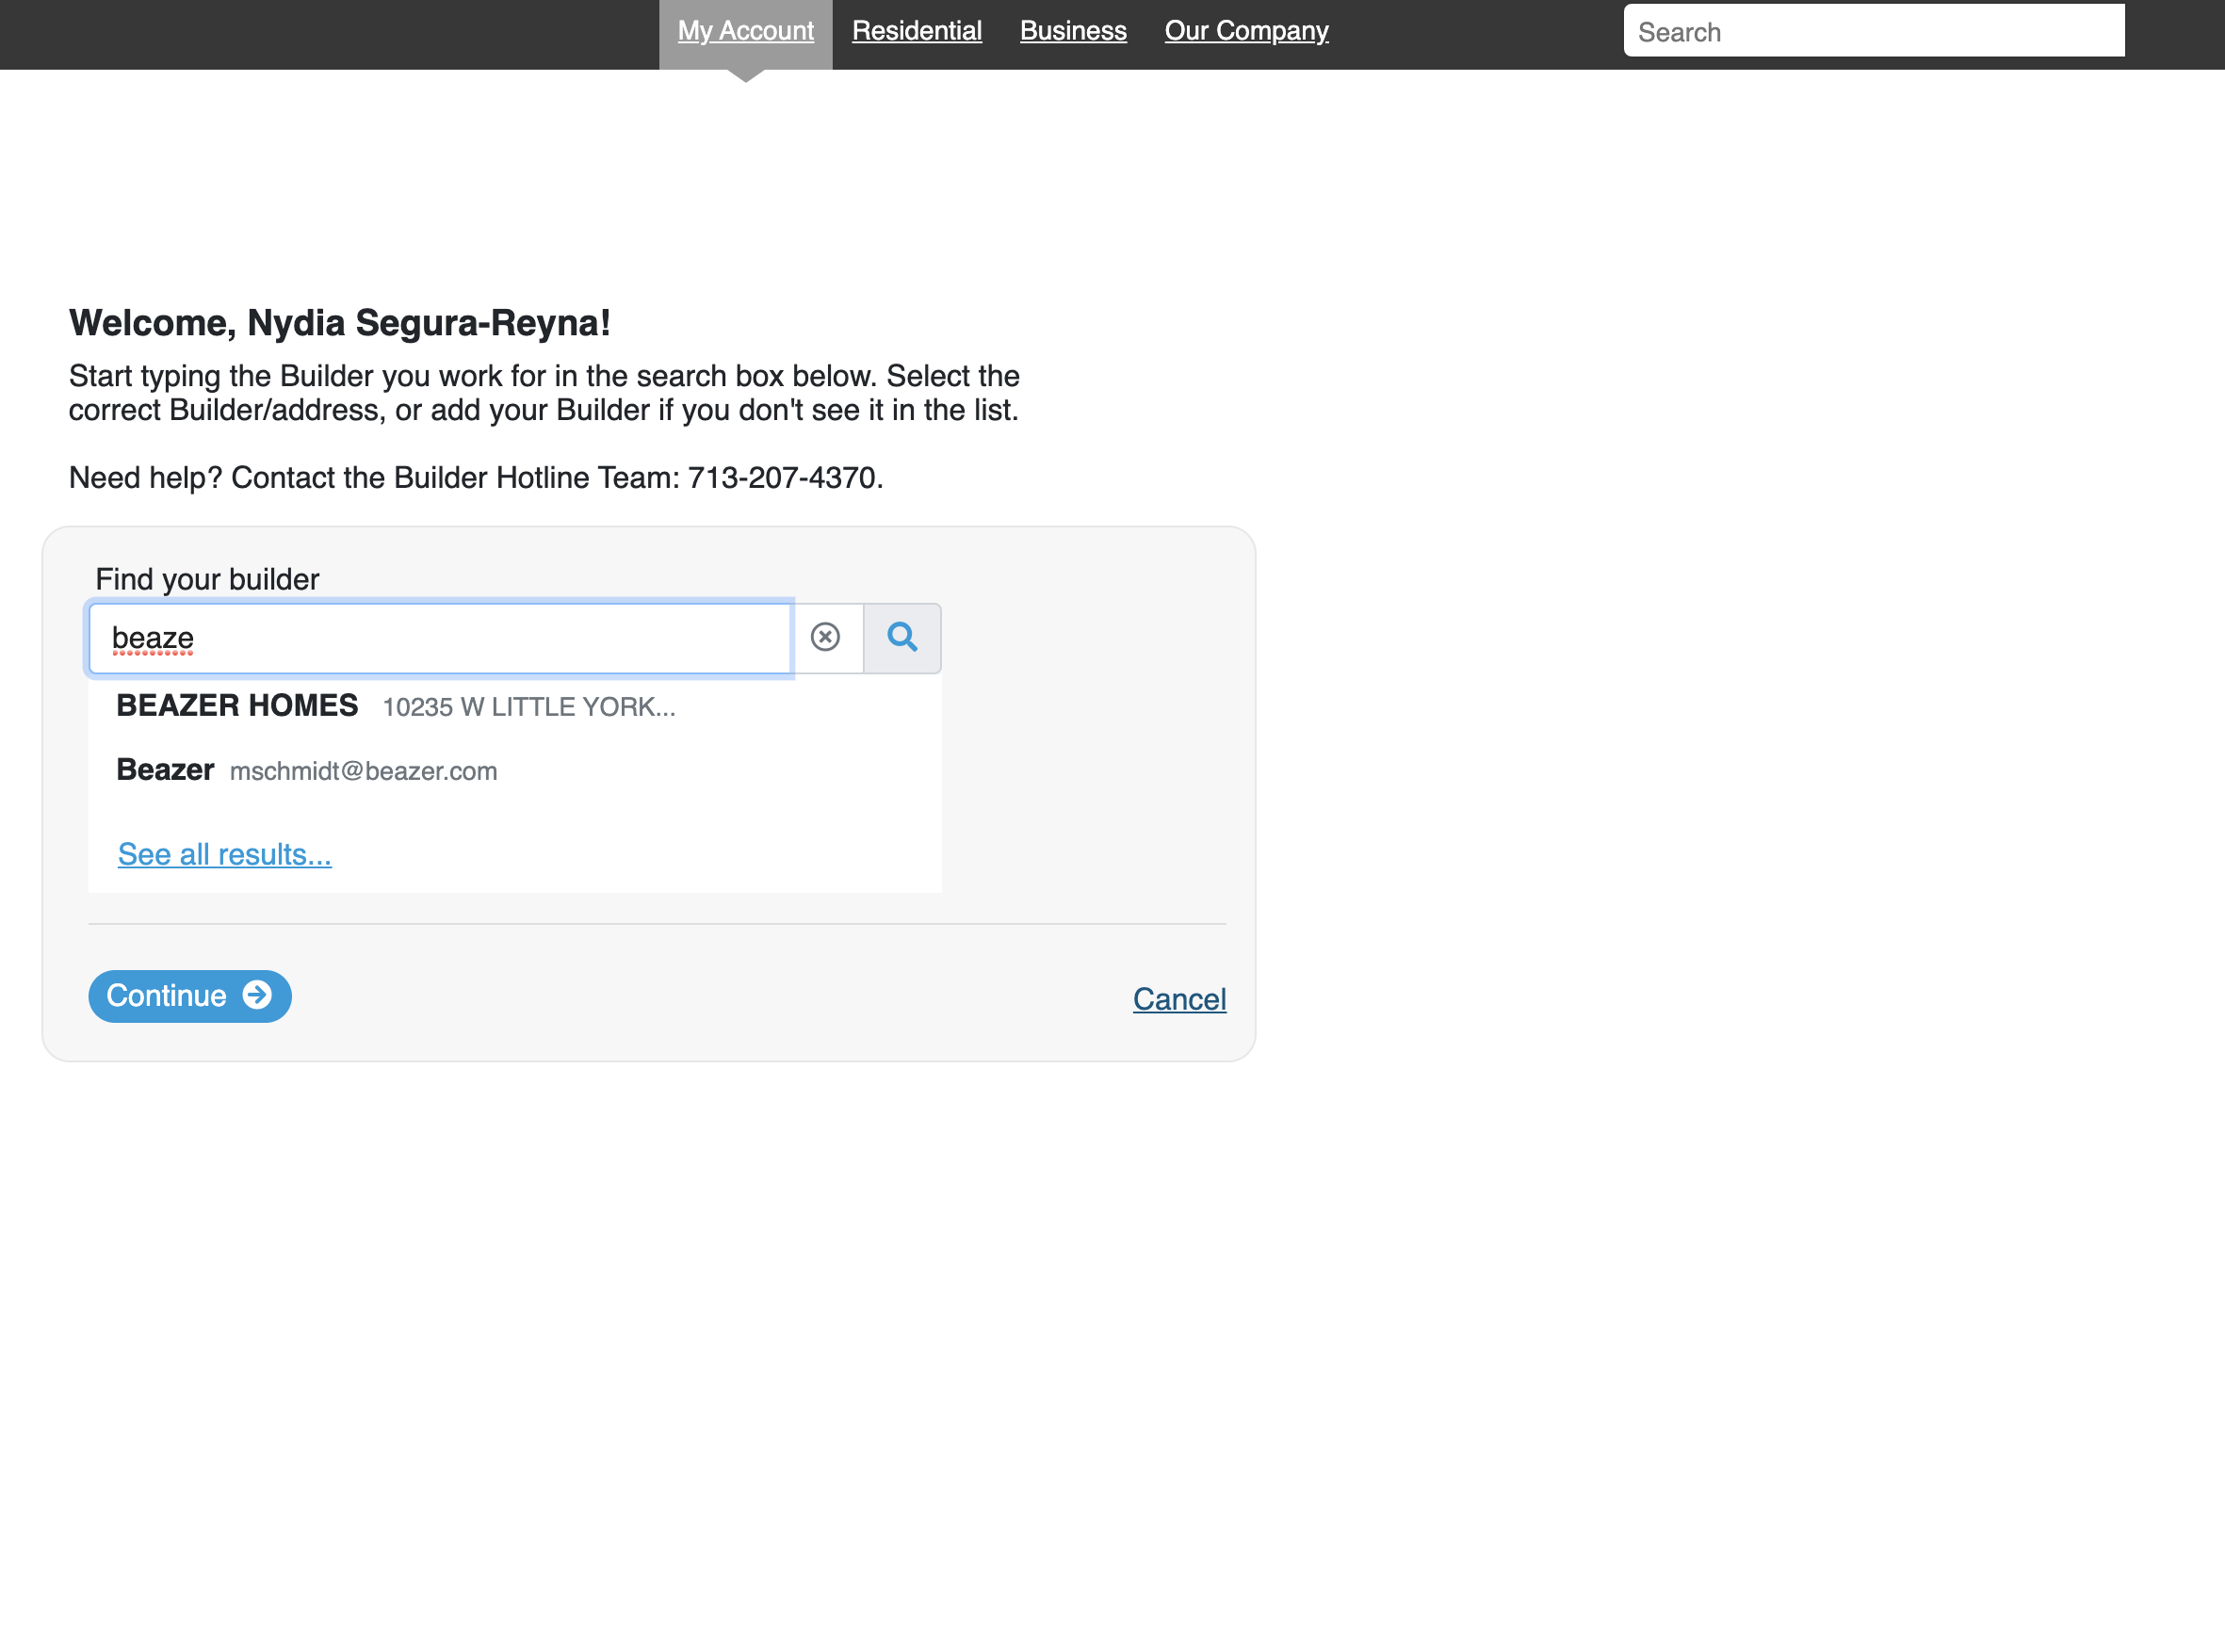The width and height of the screenshot is (2225, 1652).
Task: Click the blue magnifying glass search icon
Action: click(902, 638)
